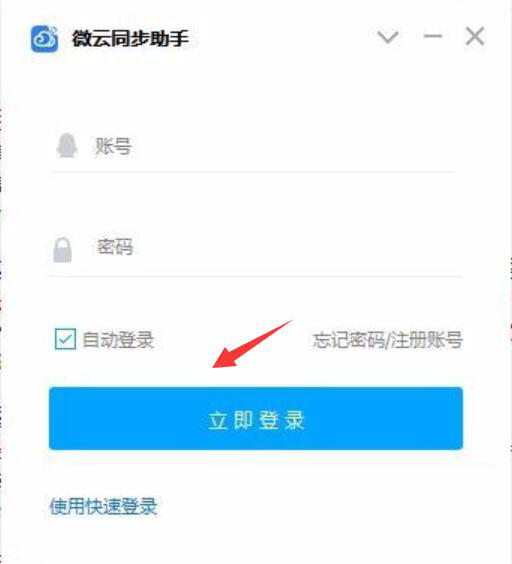512x564 pixels.
Task: Click the underline beneath the 账号 field
Action: click(x=253, y=172)
